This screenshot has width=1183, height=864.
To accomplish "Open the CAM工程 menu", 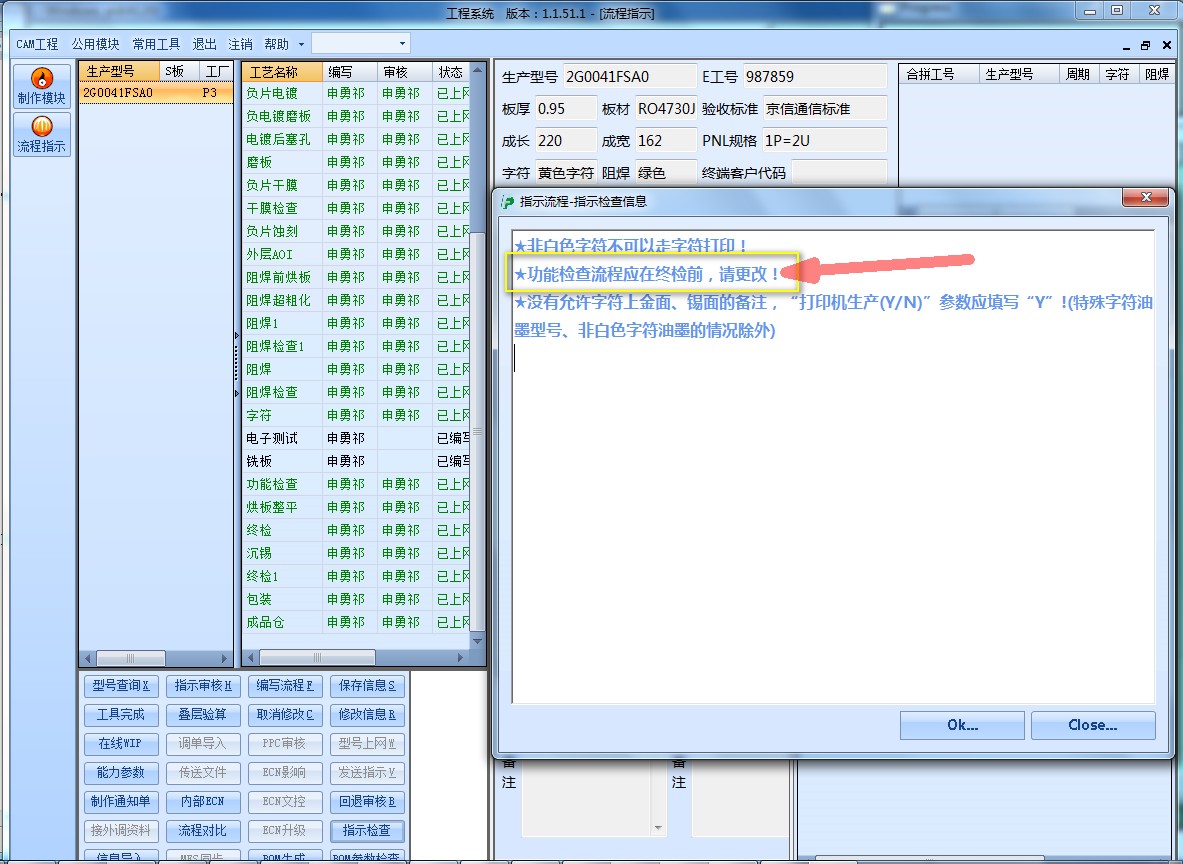I will point(37,44).
